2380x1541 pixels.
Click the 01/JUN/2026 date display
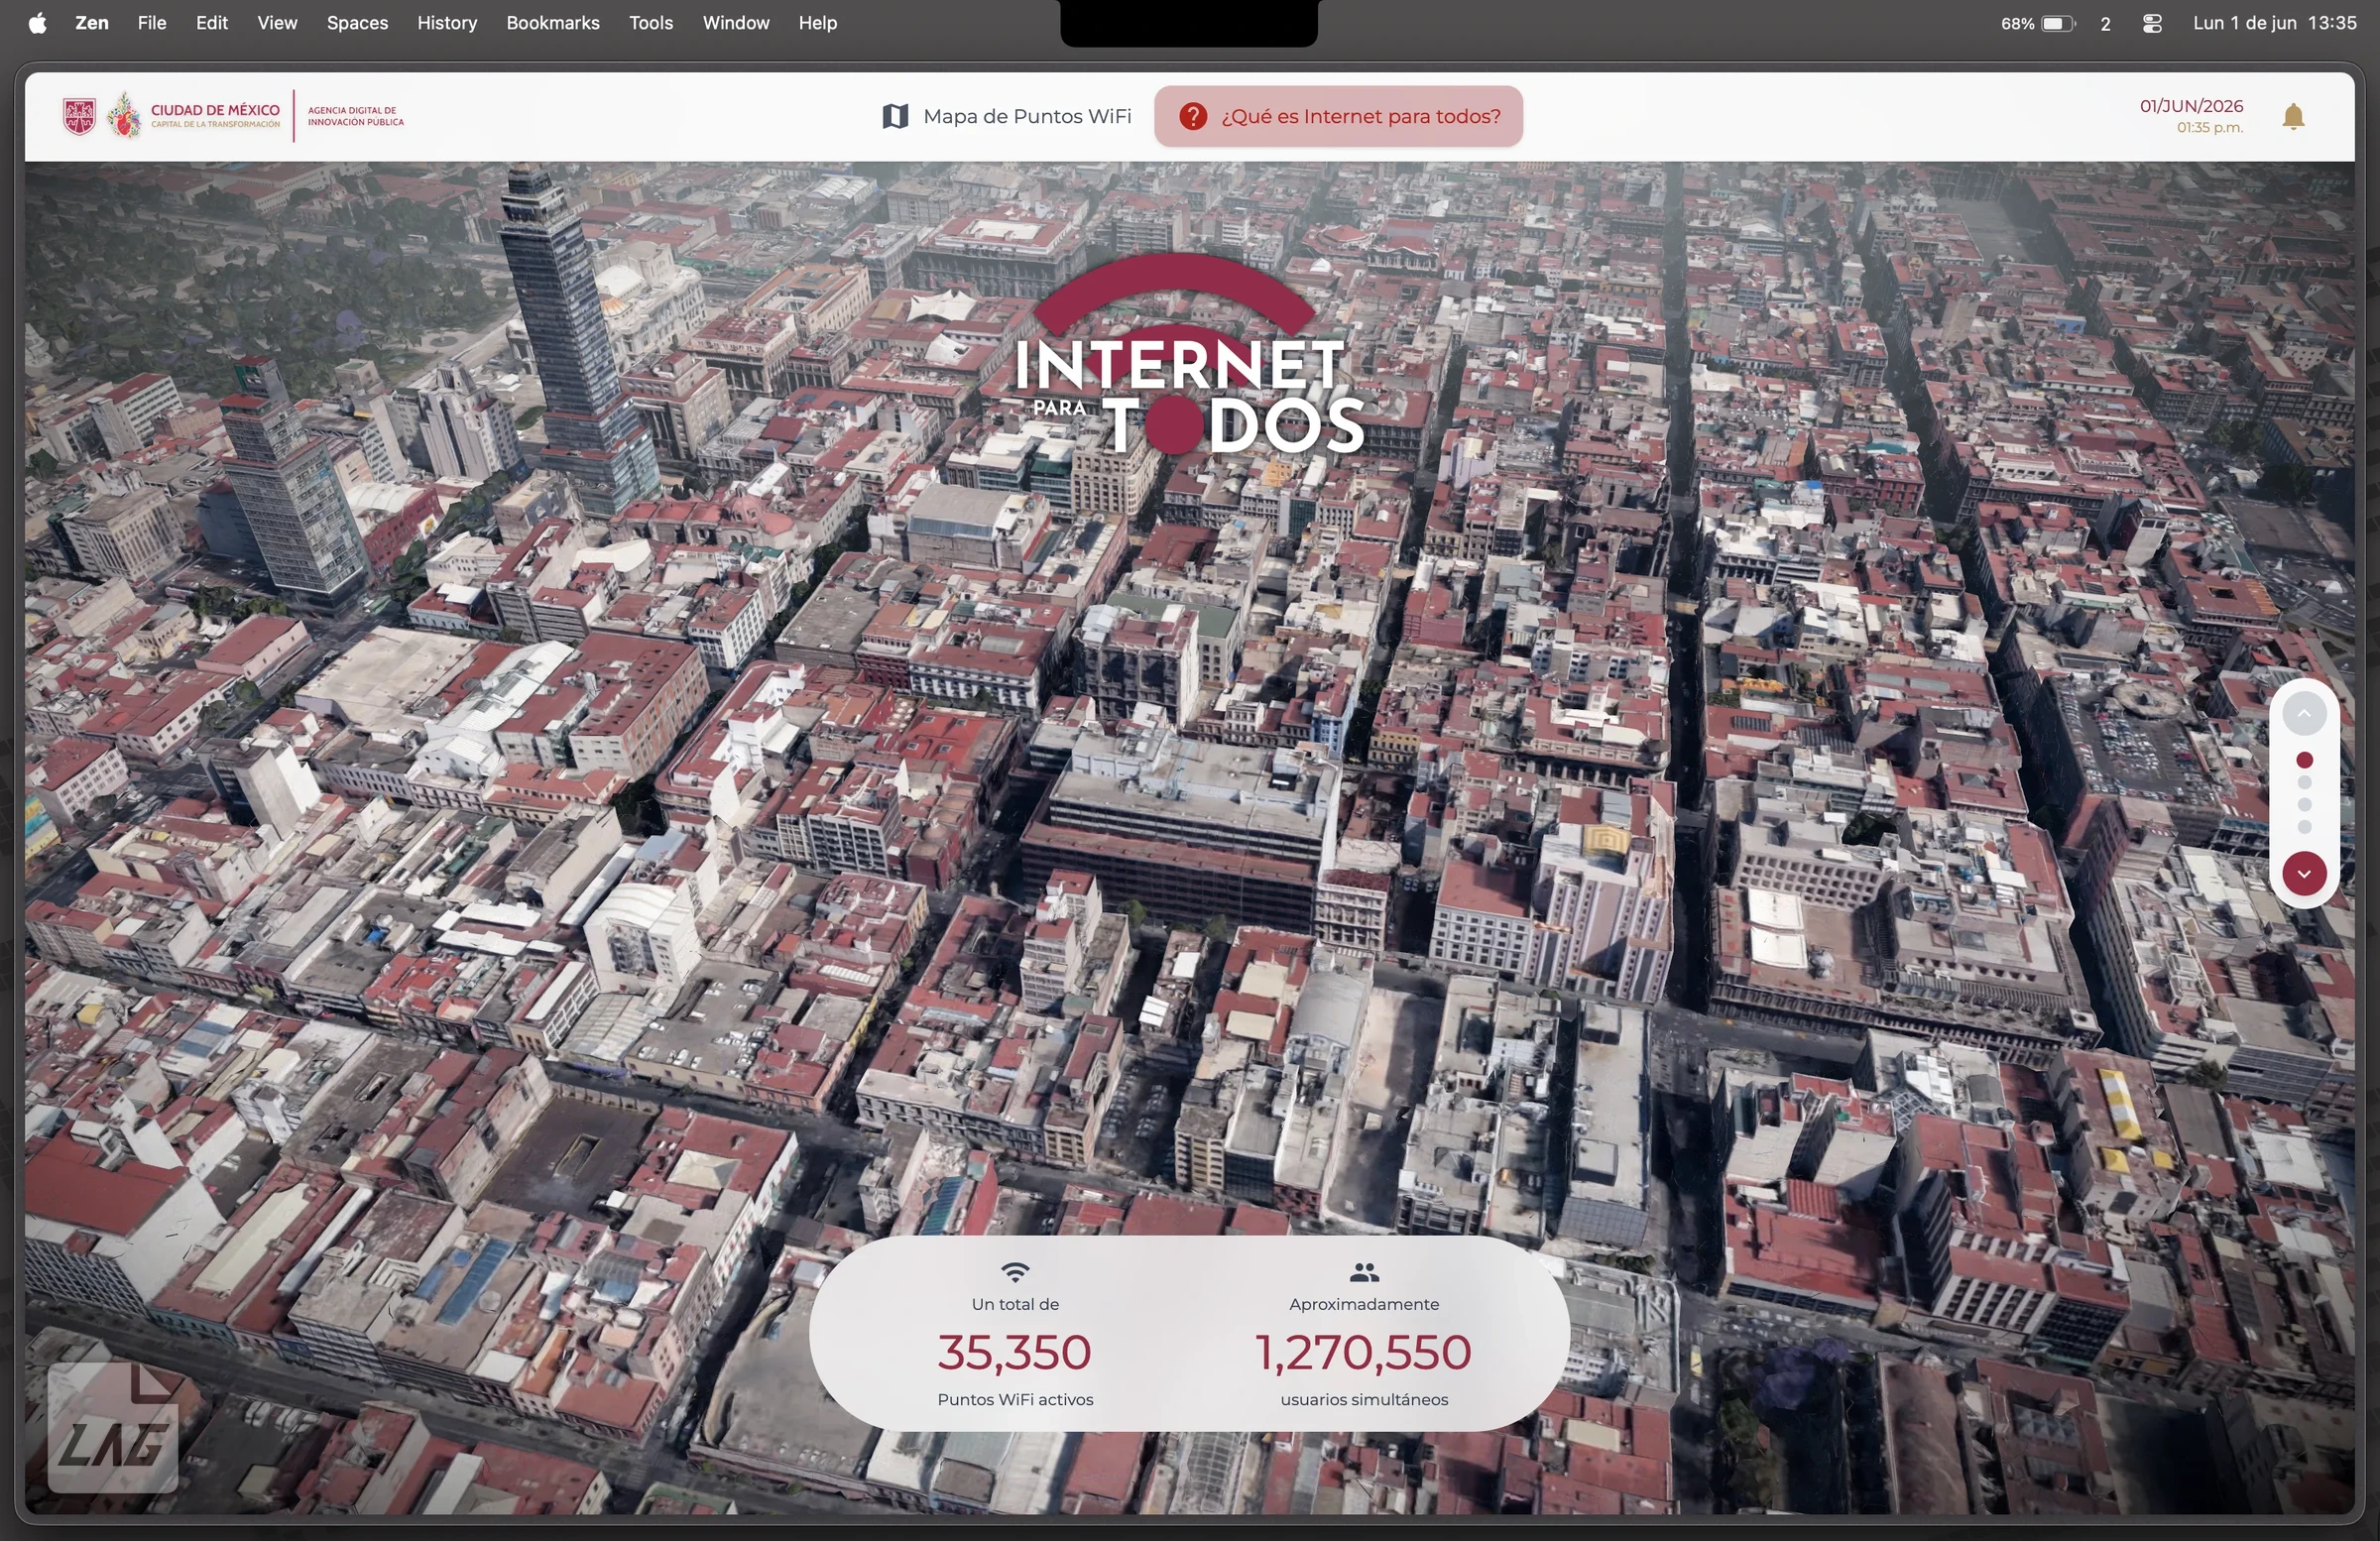pyautogui.click(x=2191, y=106)
